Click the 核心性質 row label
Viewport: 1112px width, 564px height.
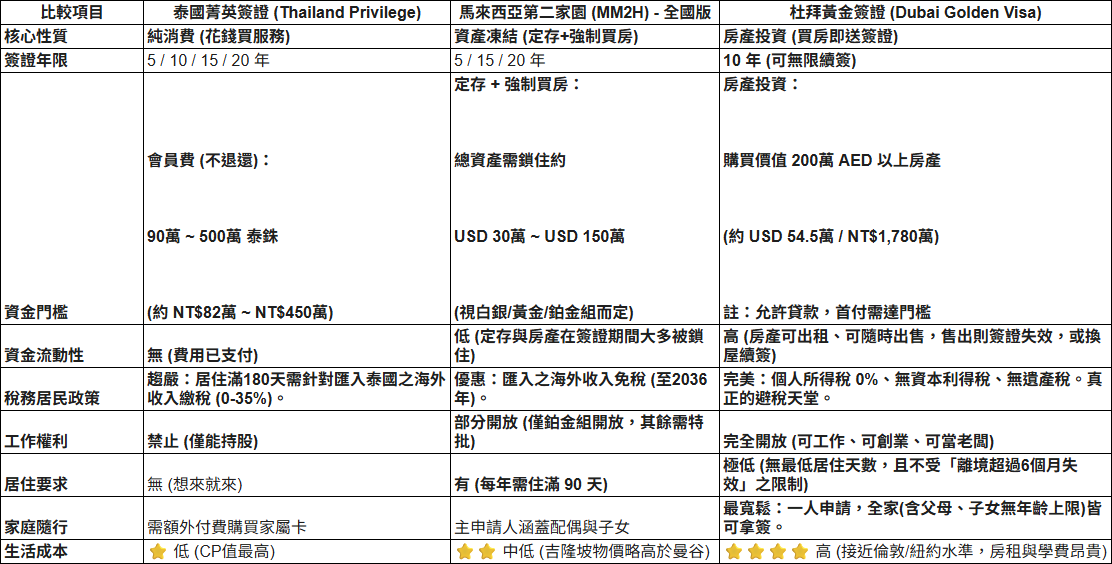click(x=34, y=37)
